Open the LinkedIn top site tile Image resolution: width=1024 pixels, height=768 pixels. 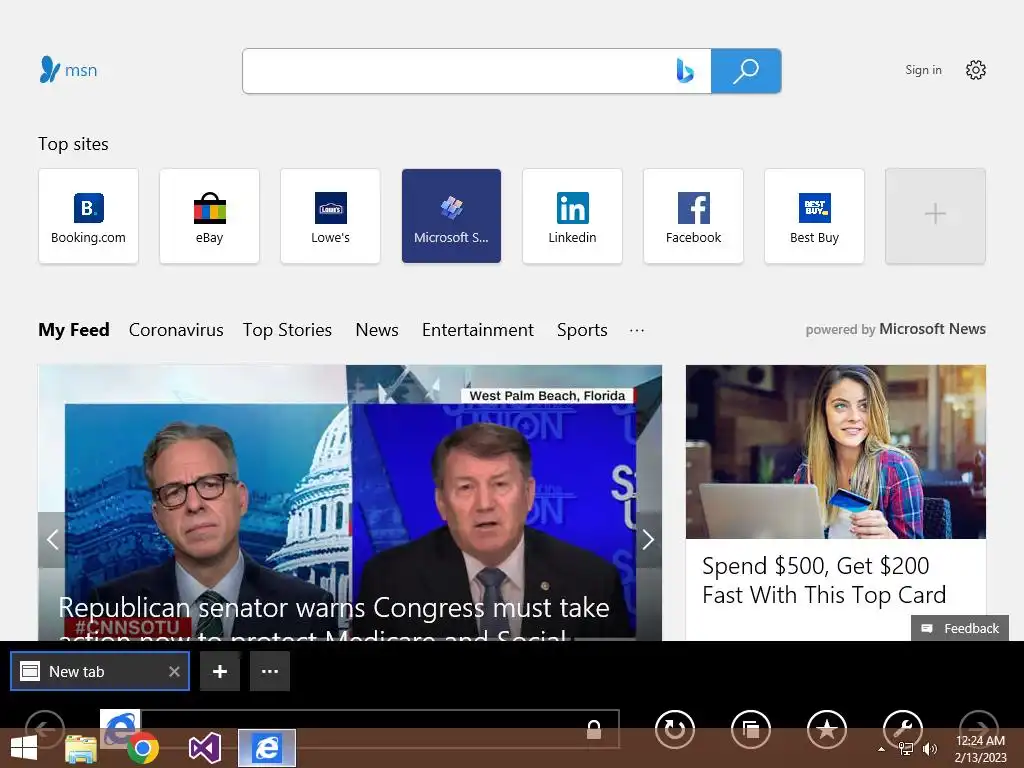[572, 216]
